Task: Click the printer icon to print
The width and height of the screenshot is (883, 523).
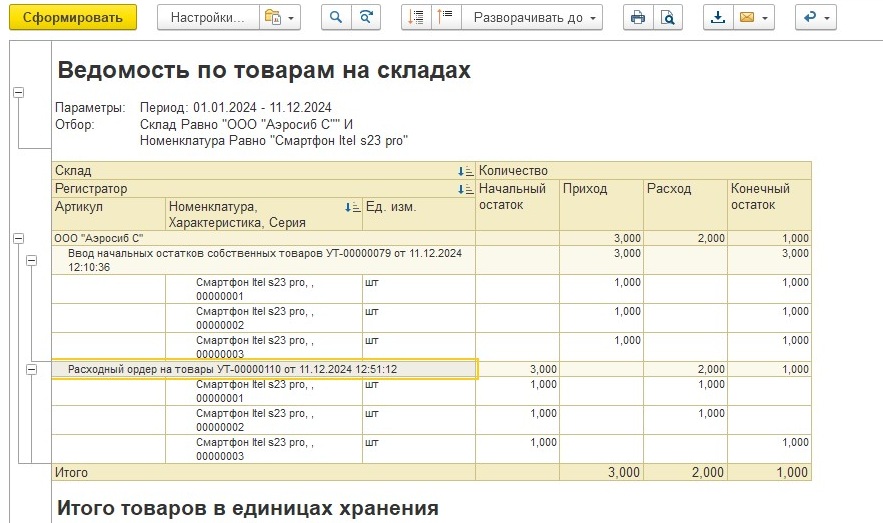Action: point(637,18)
